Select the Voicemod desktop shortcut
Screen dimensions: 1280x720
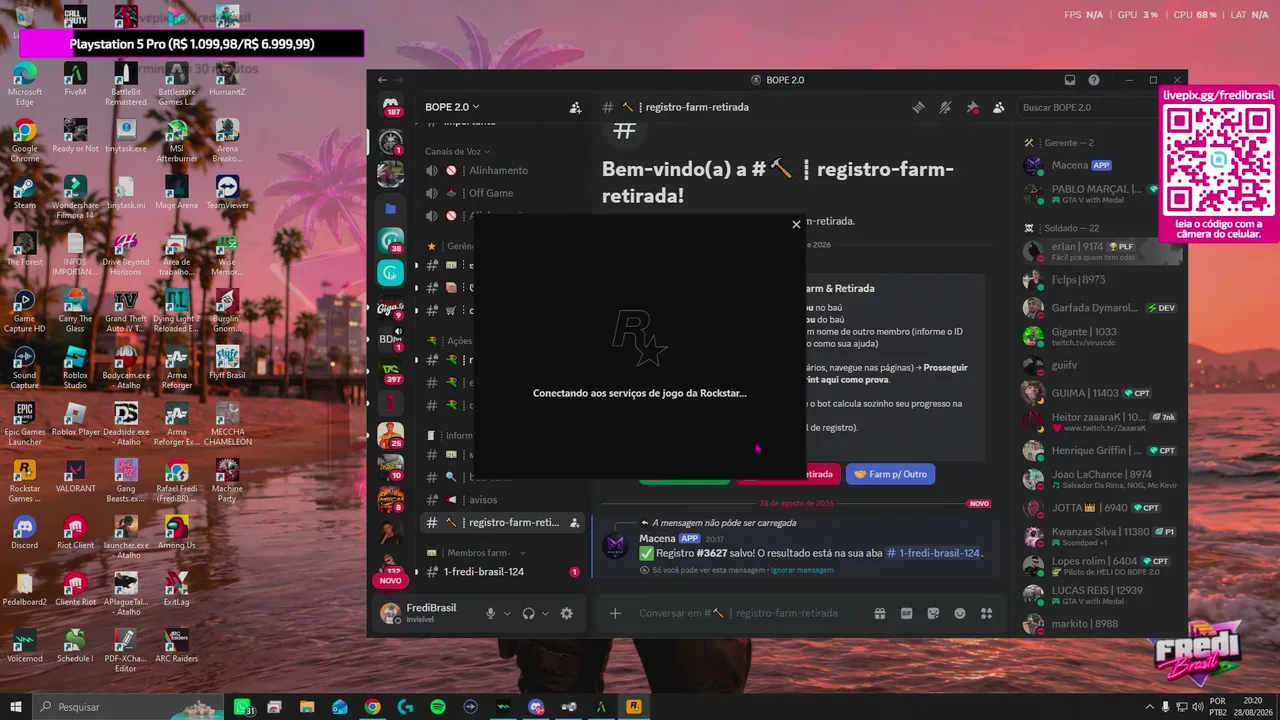tap(24, 646)
